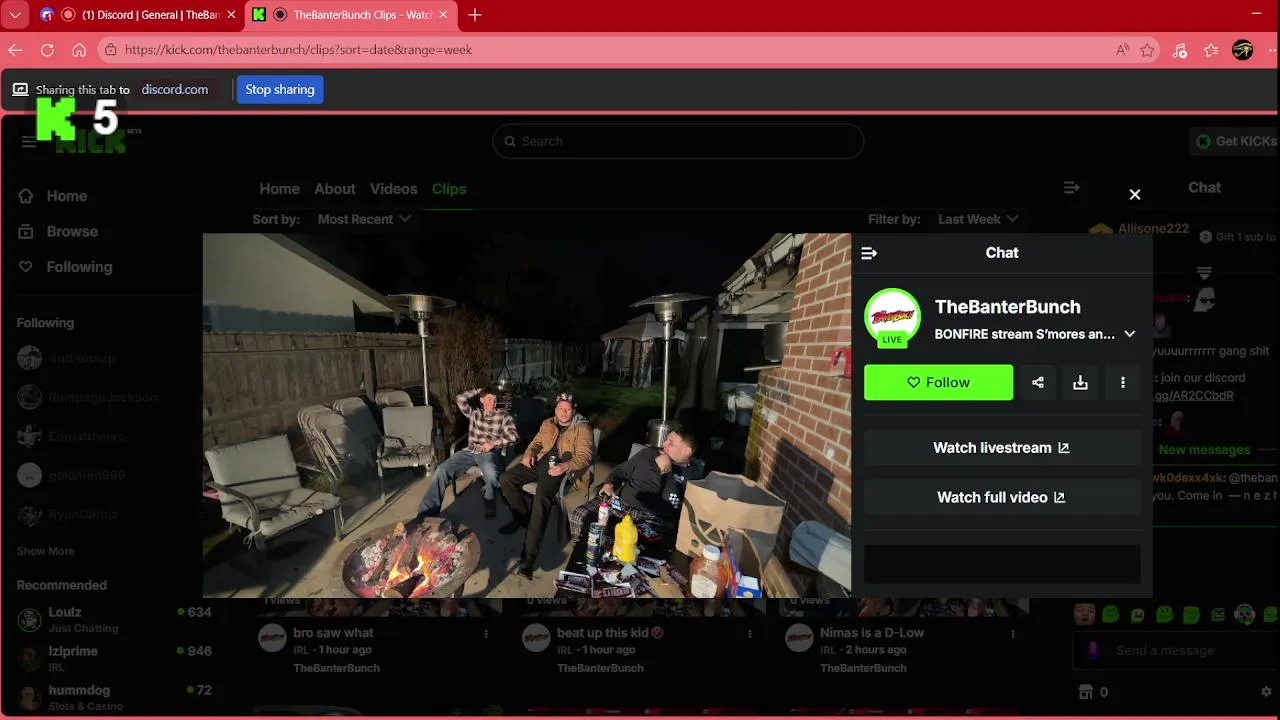This screenshot has width=1280, height=720.
Task: Open browser home page icon
Action: [79, 50]
